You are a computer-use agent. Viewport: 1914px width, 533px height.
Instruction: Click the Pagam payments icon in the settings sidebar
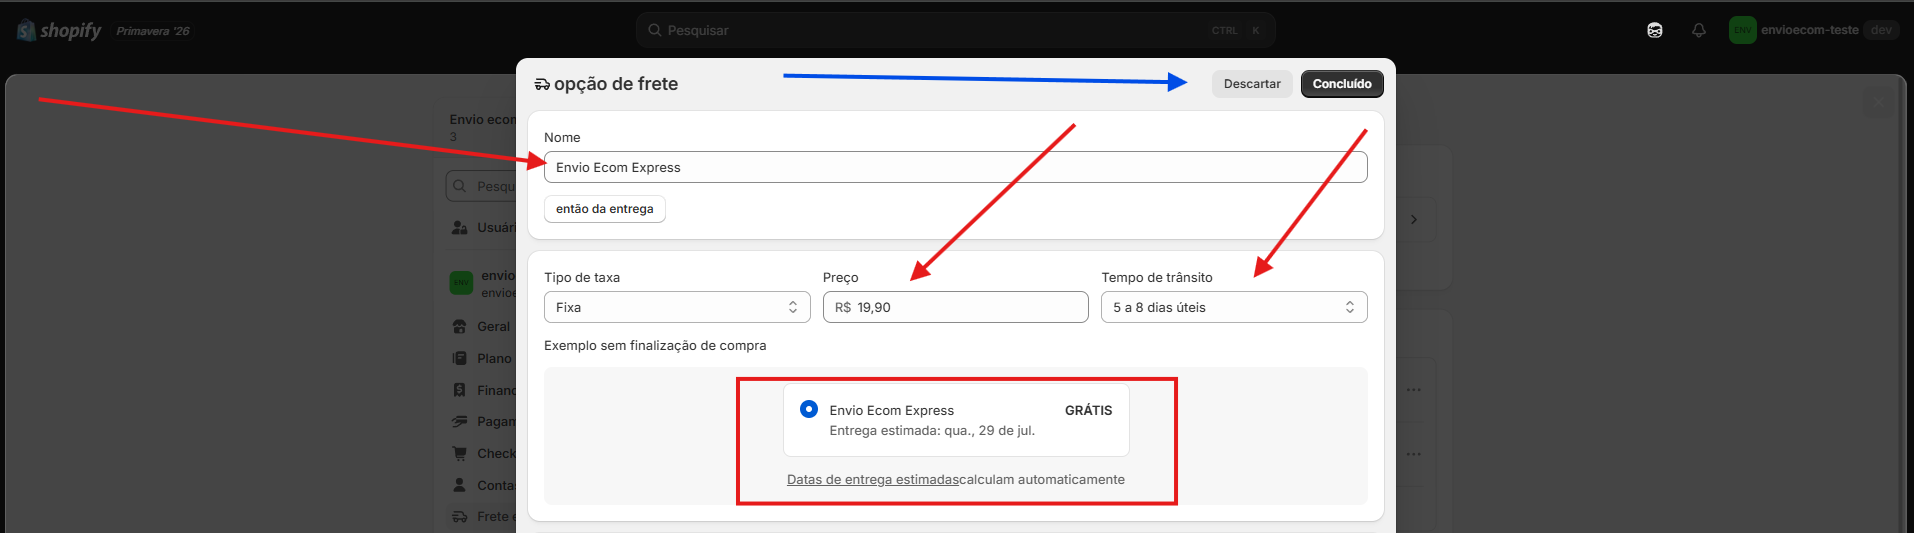tap(459, 421)
